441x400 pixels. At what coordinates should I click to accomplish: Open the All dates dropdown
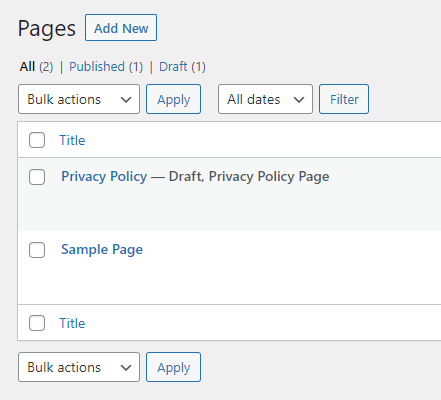click(x=265, y=99)
